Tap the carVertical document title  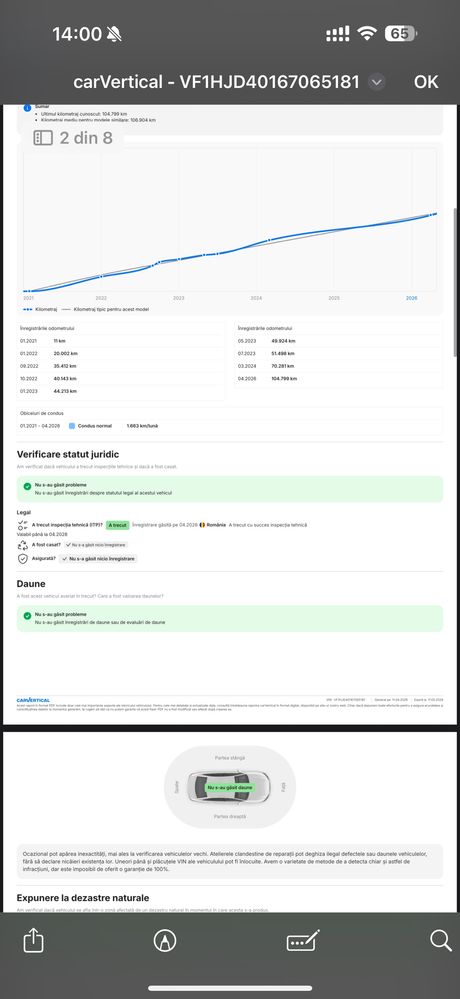click(216, 82)
